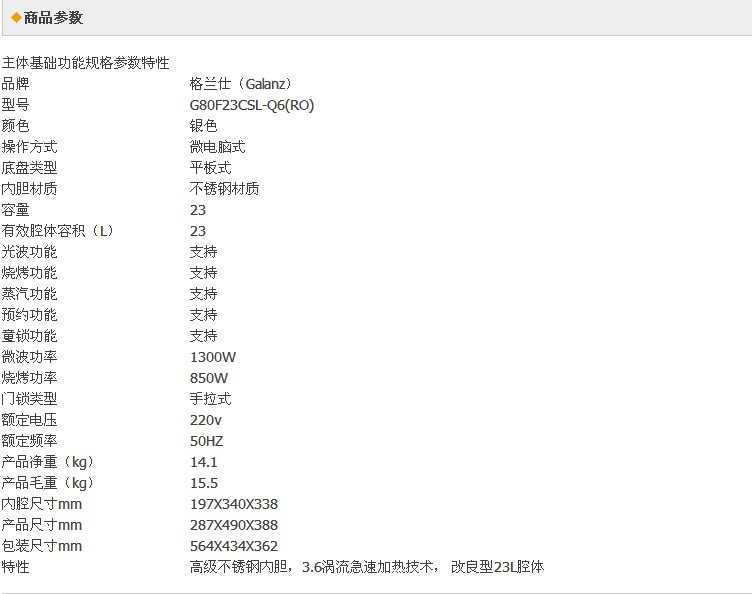Click the value 平板式
Screen dimensions: 754x594
(x=211, y=168)
